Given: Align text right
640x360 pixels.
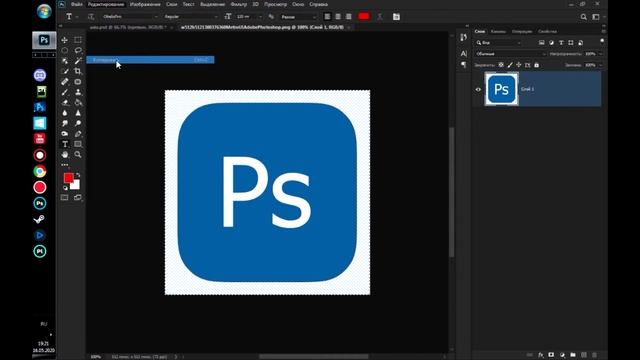Looking at the screenshot, I should click(x=349, y=17).
